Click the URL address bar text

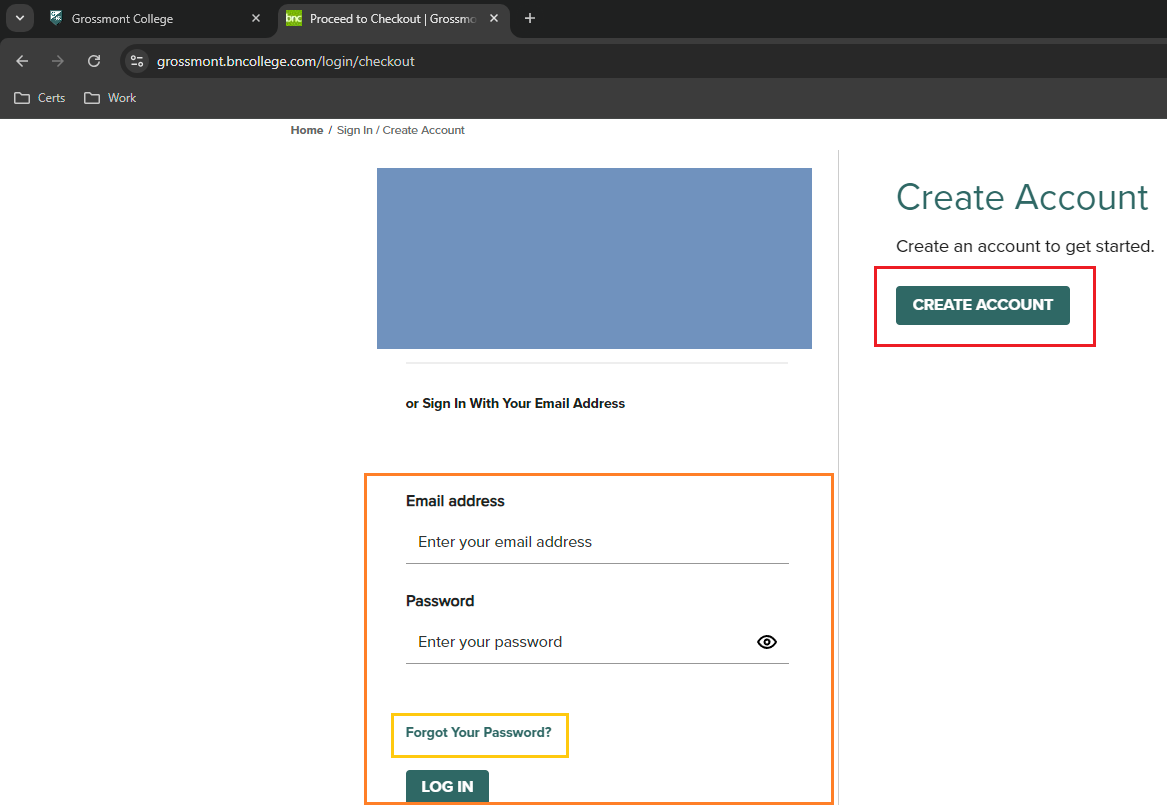[x=286, y=61]
